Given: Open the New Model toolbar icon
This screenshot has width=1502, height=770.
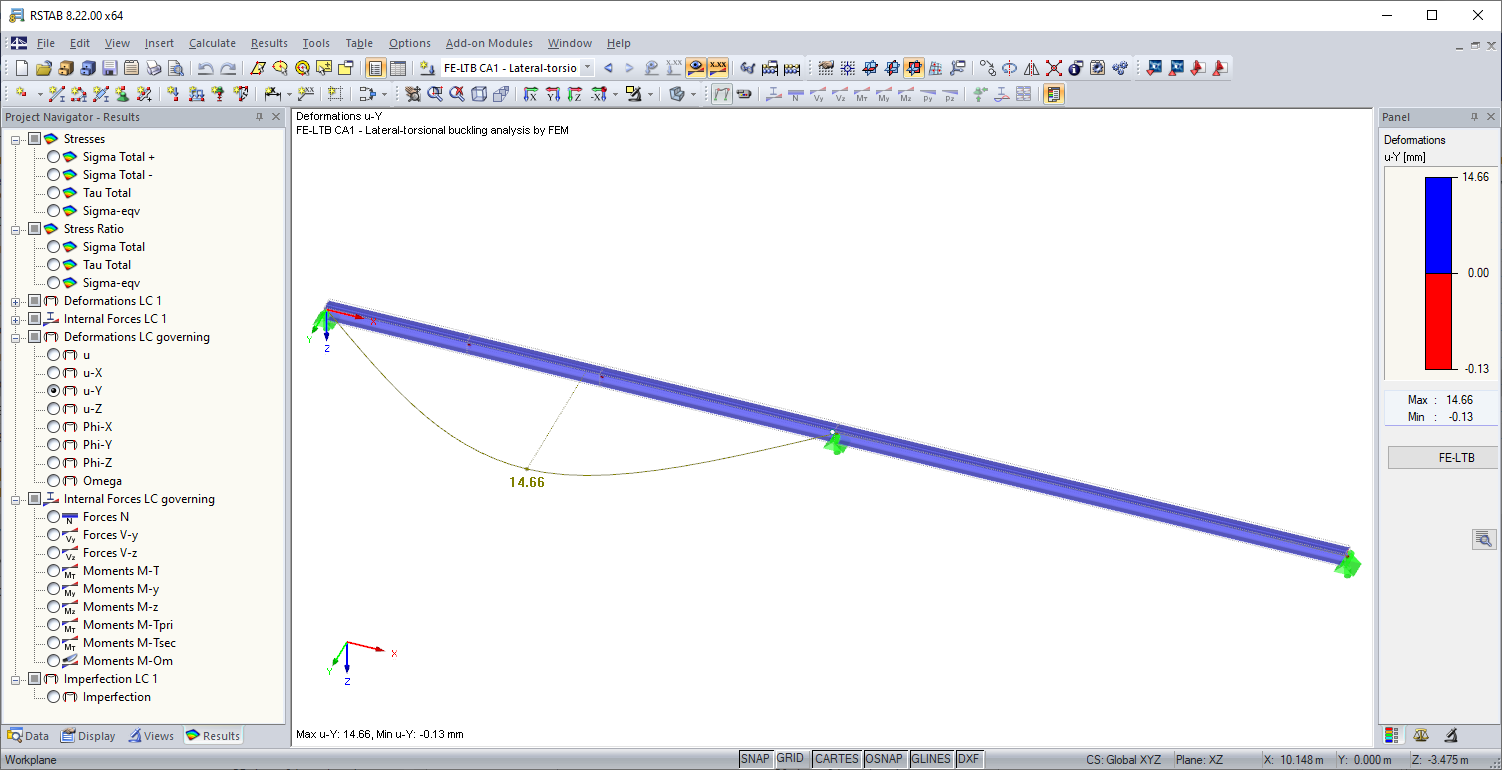Looking at the screenshot, I should [x=23, y=67].
